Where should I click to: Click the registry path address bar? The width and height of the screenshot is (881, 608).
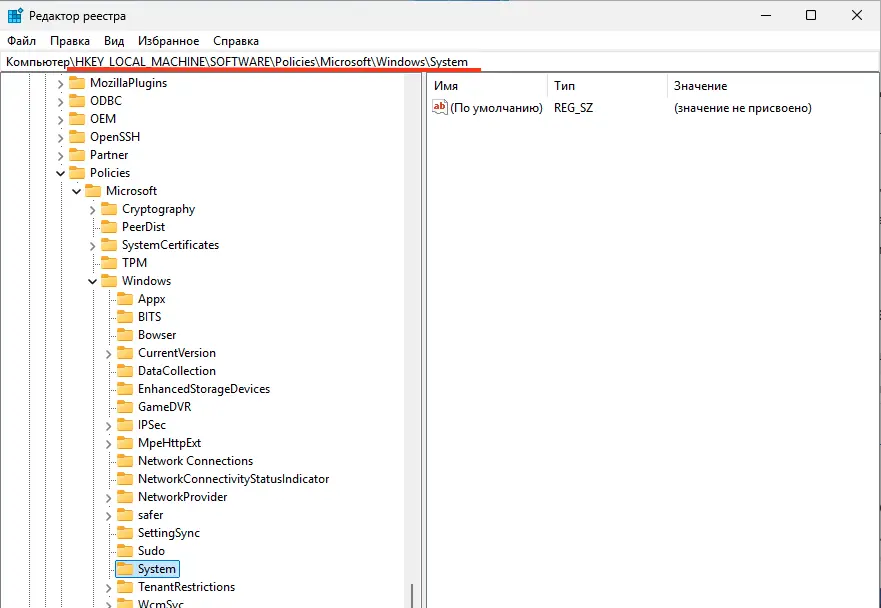click(x=440, y=62)
